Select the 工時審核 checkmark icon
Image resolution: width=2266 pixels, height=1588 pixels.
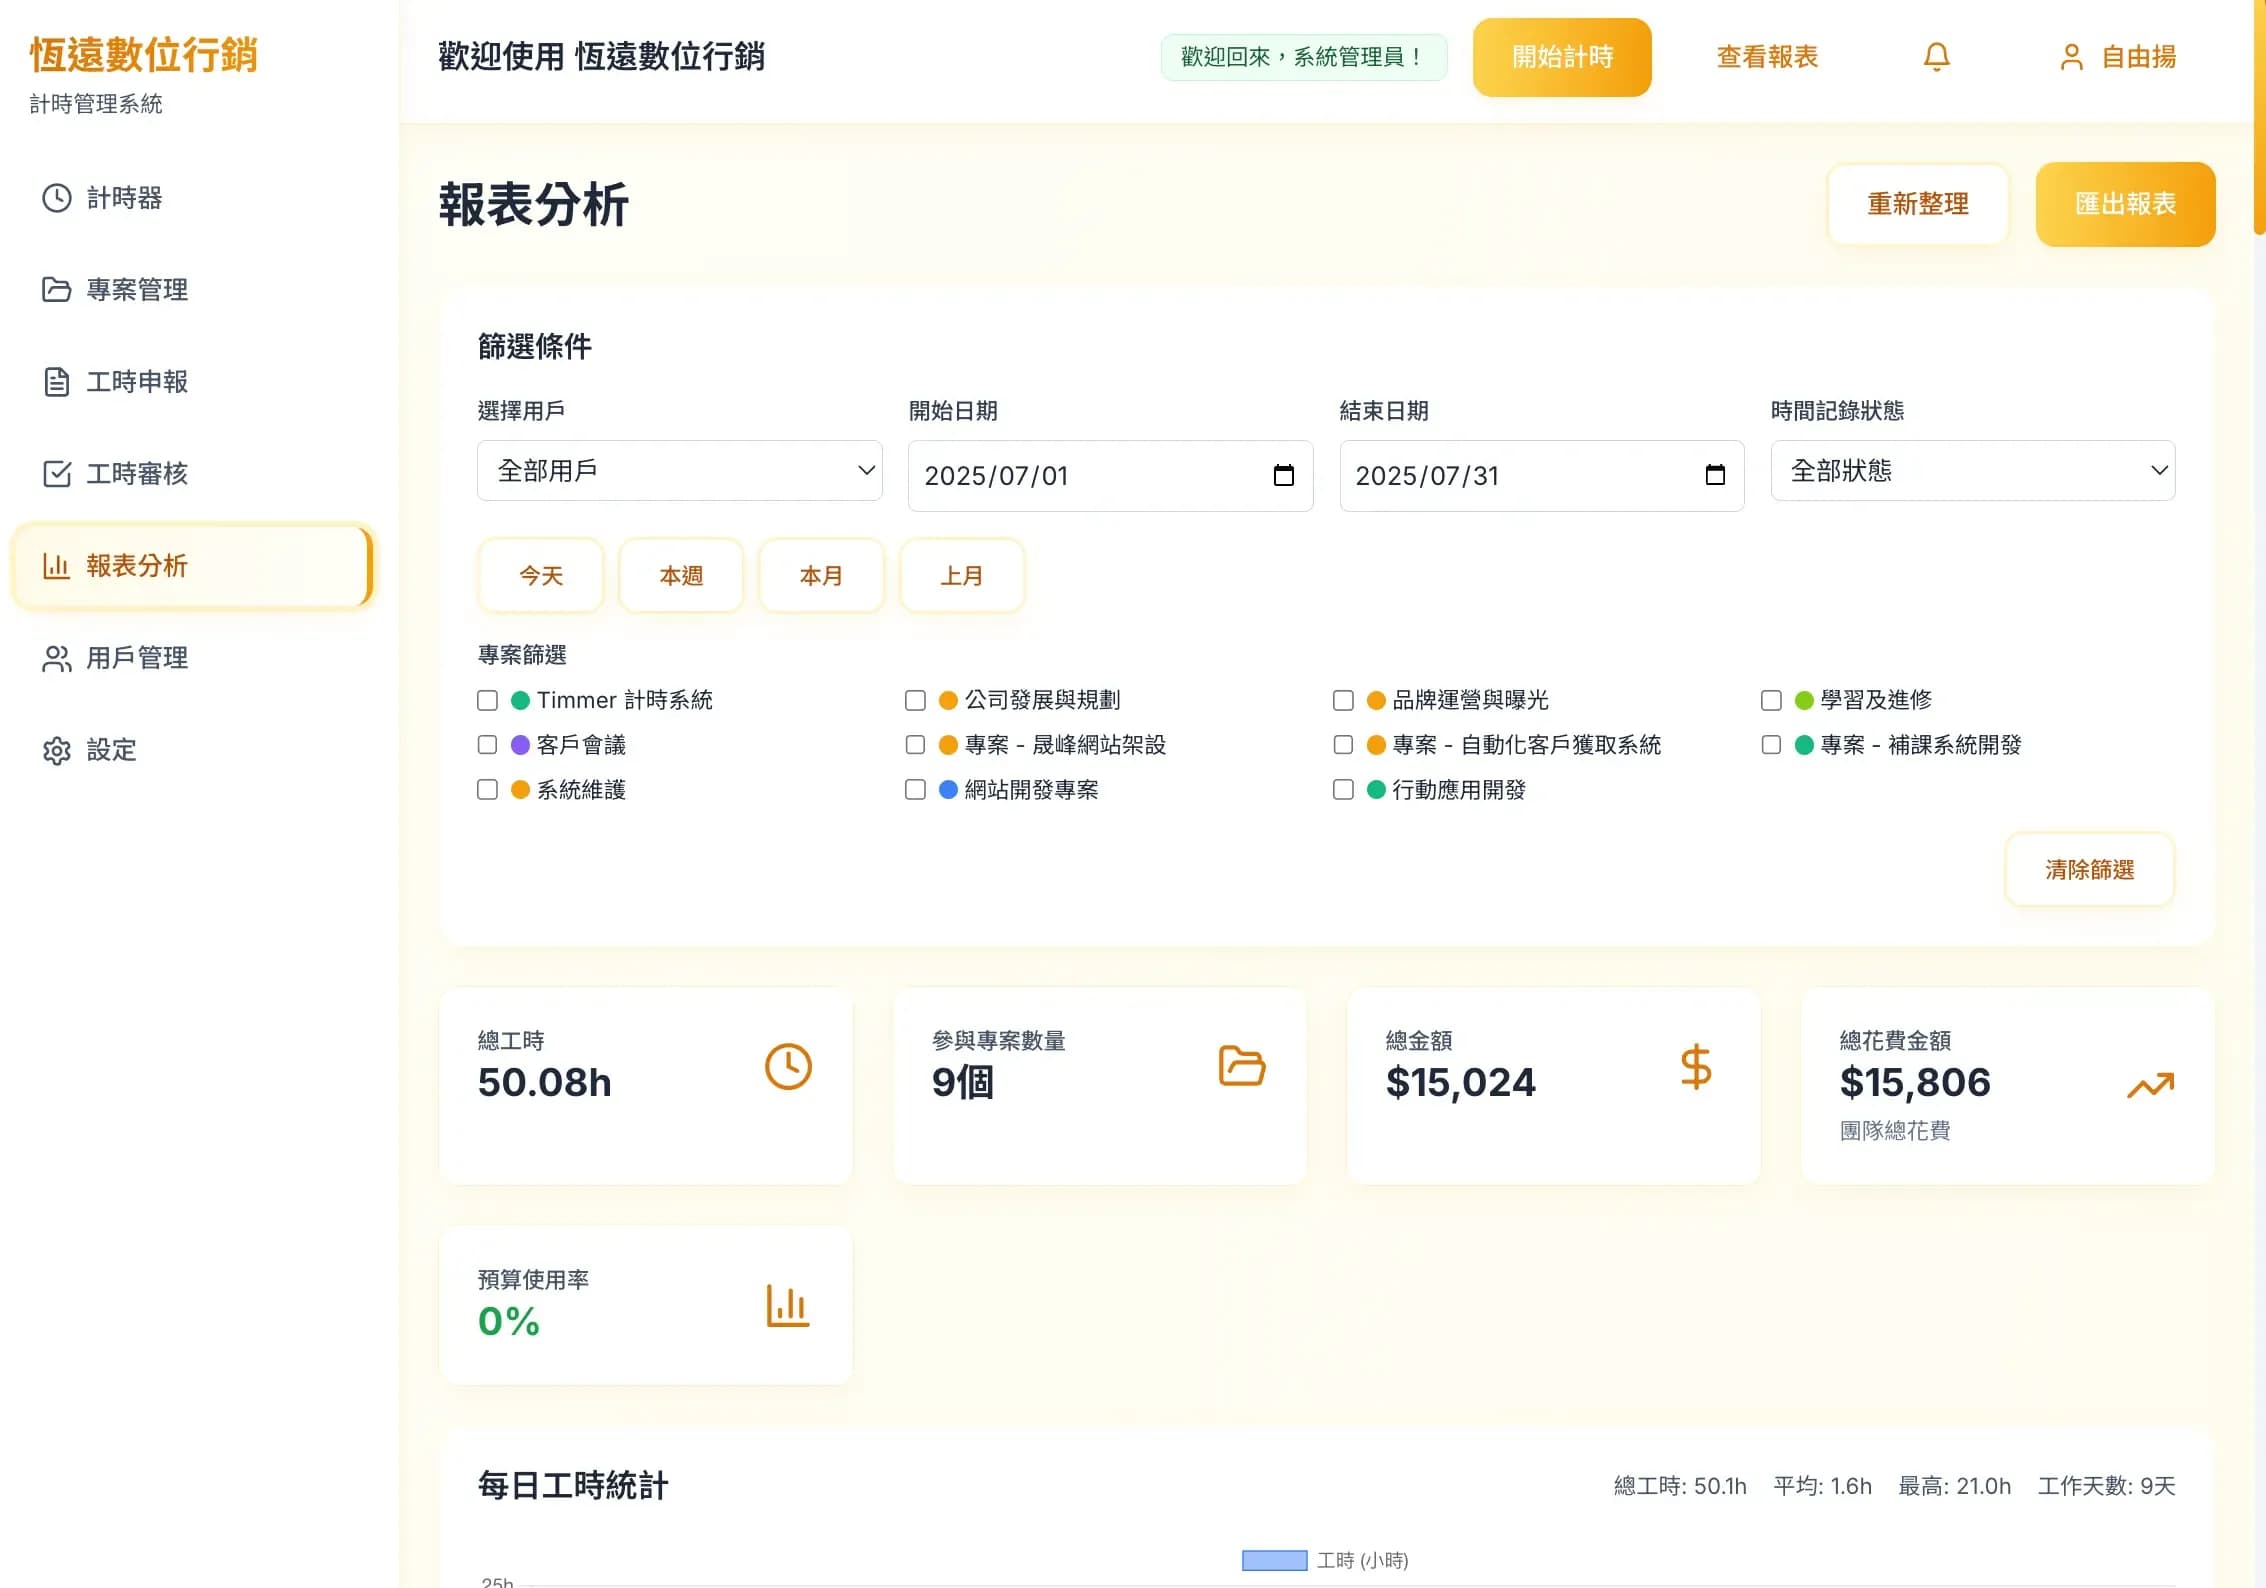[x=56, y=473]
